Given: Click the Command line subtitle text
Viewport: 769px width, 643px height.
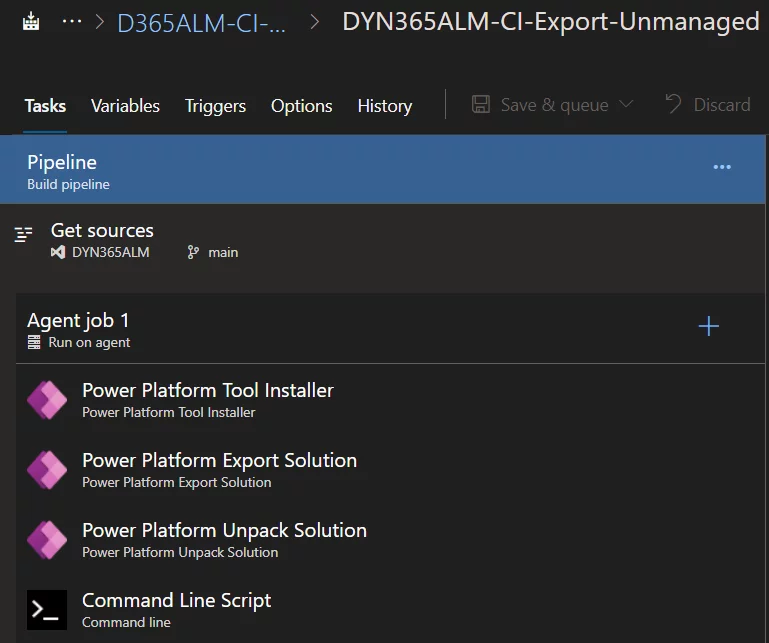Looking at the screenshot, I should 127,622.
